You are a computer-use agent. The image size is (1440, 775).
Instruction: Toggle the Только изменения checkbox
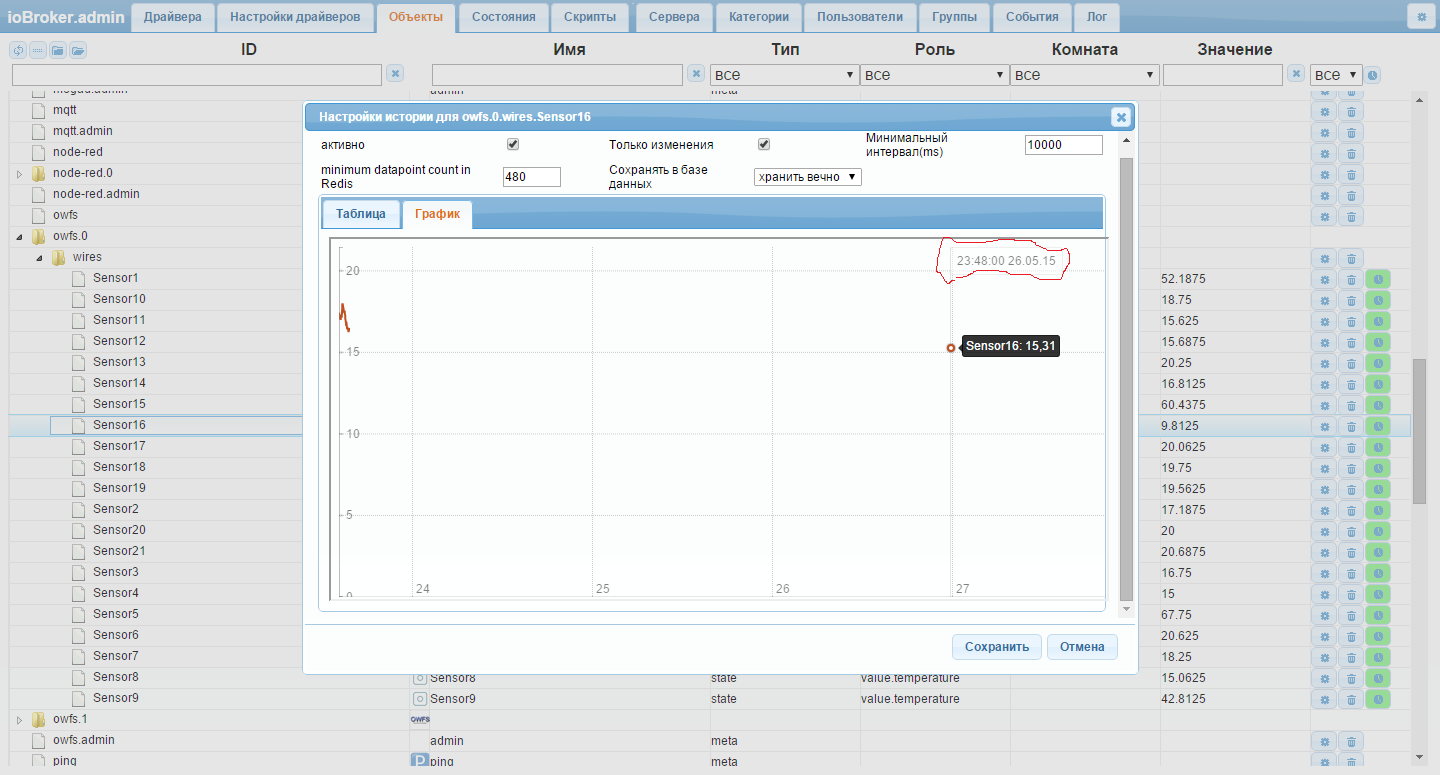pyautogui.click(x=764, y=145)
